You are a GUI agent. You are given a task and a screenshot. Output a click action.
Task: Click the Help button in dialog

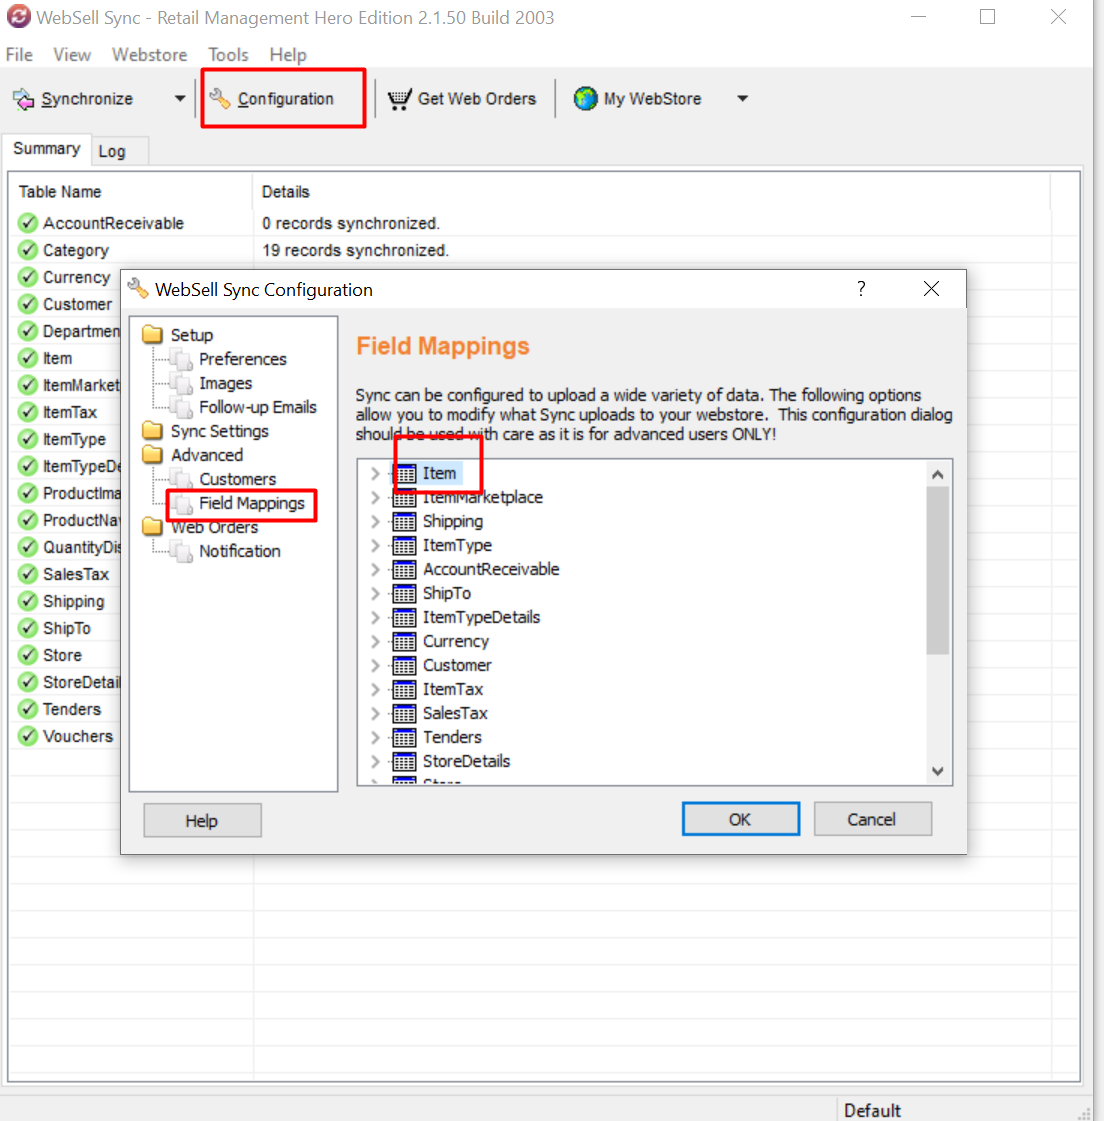click(202, 821)
